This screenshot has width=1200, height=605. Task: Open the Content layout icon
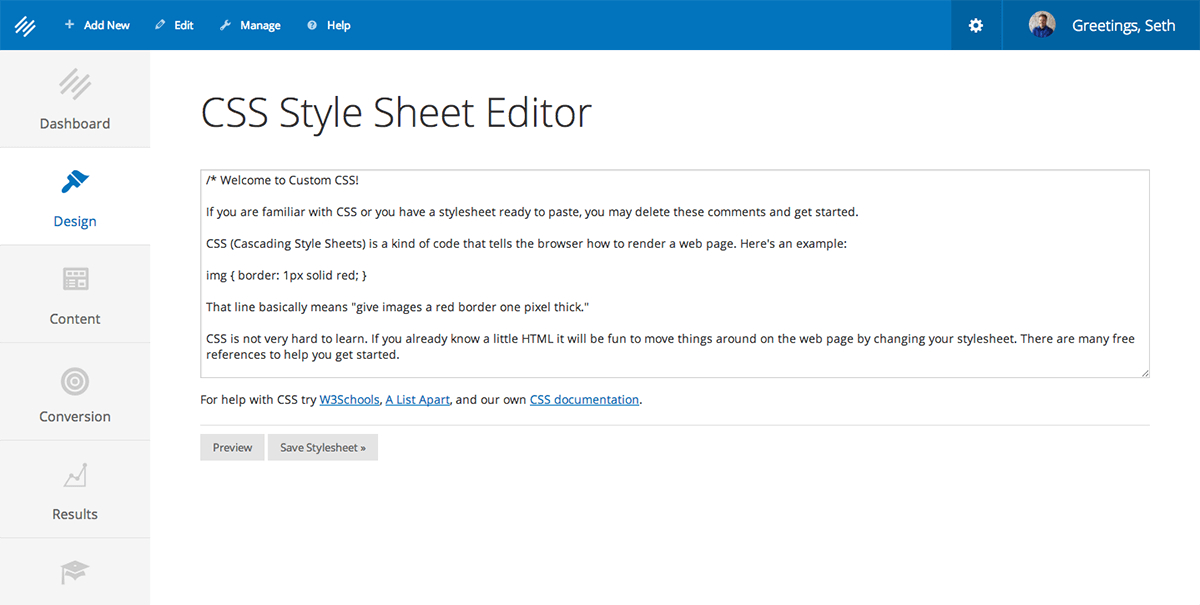[x=75, y=279]
